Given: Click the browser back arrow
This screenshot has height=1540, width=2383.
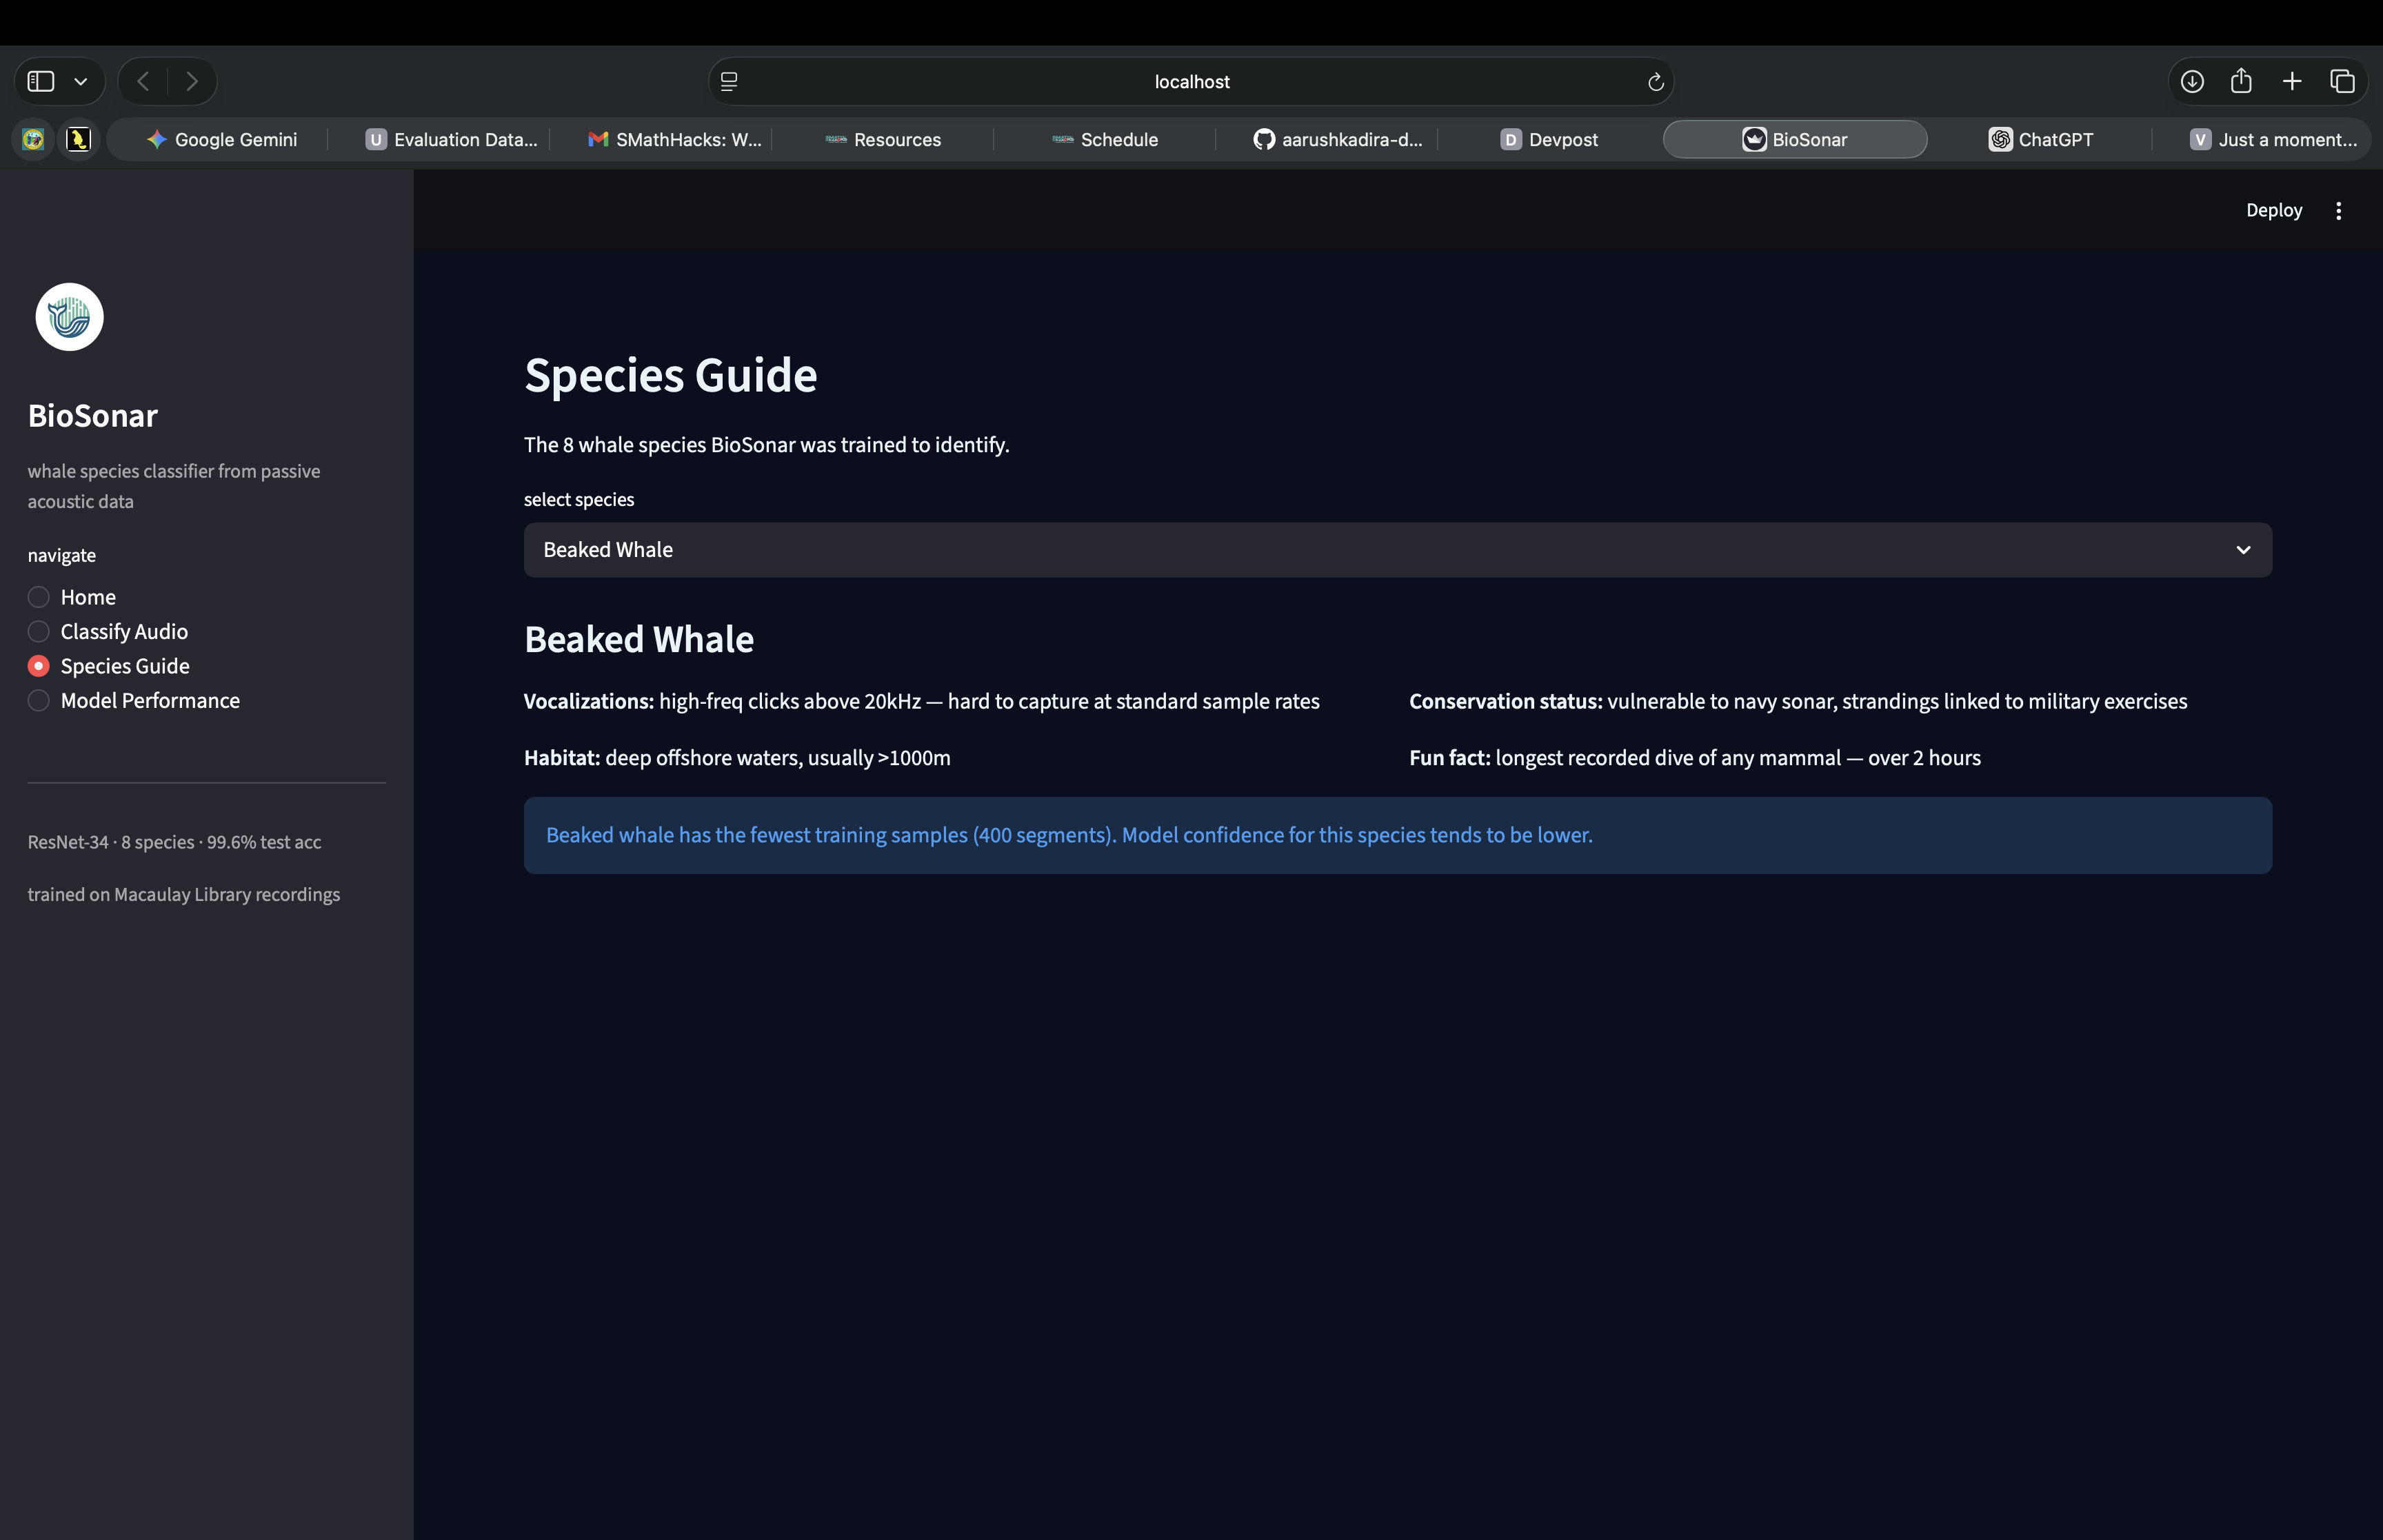Looking at the screenshot, I should (143, 81).
